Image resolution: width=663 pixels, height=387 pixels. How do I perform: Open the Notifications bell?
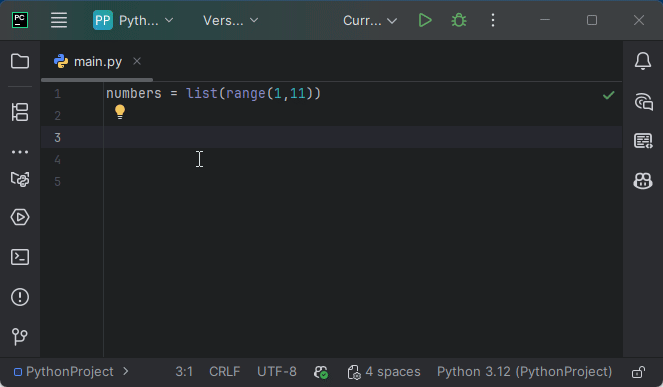(x=643, y=61)
